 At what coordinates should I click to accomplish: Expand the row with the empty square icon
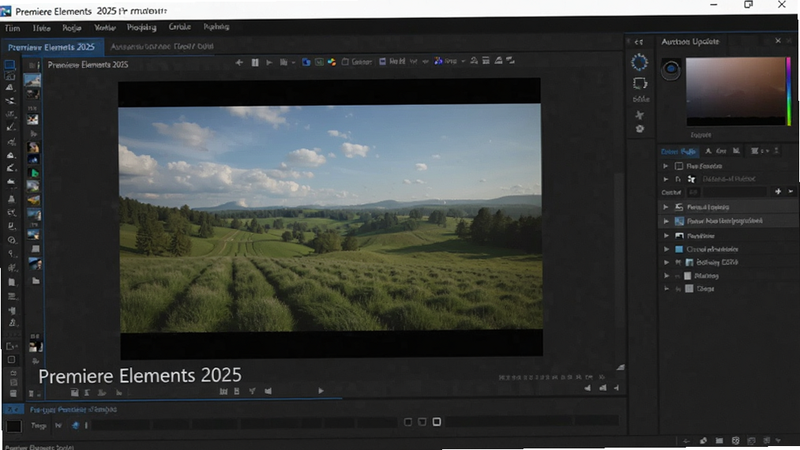point(666,166)
